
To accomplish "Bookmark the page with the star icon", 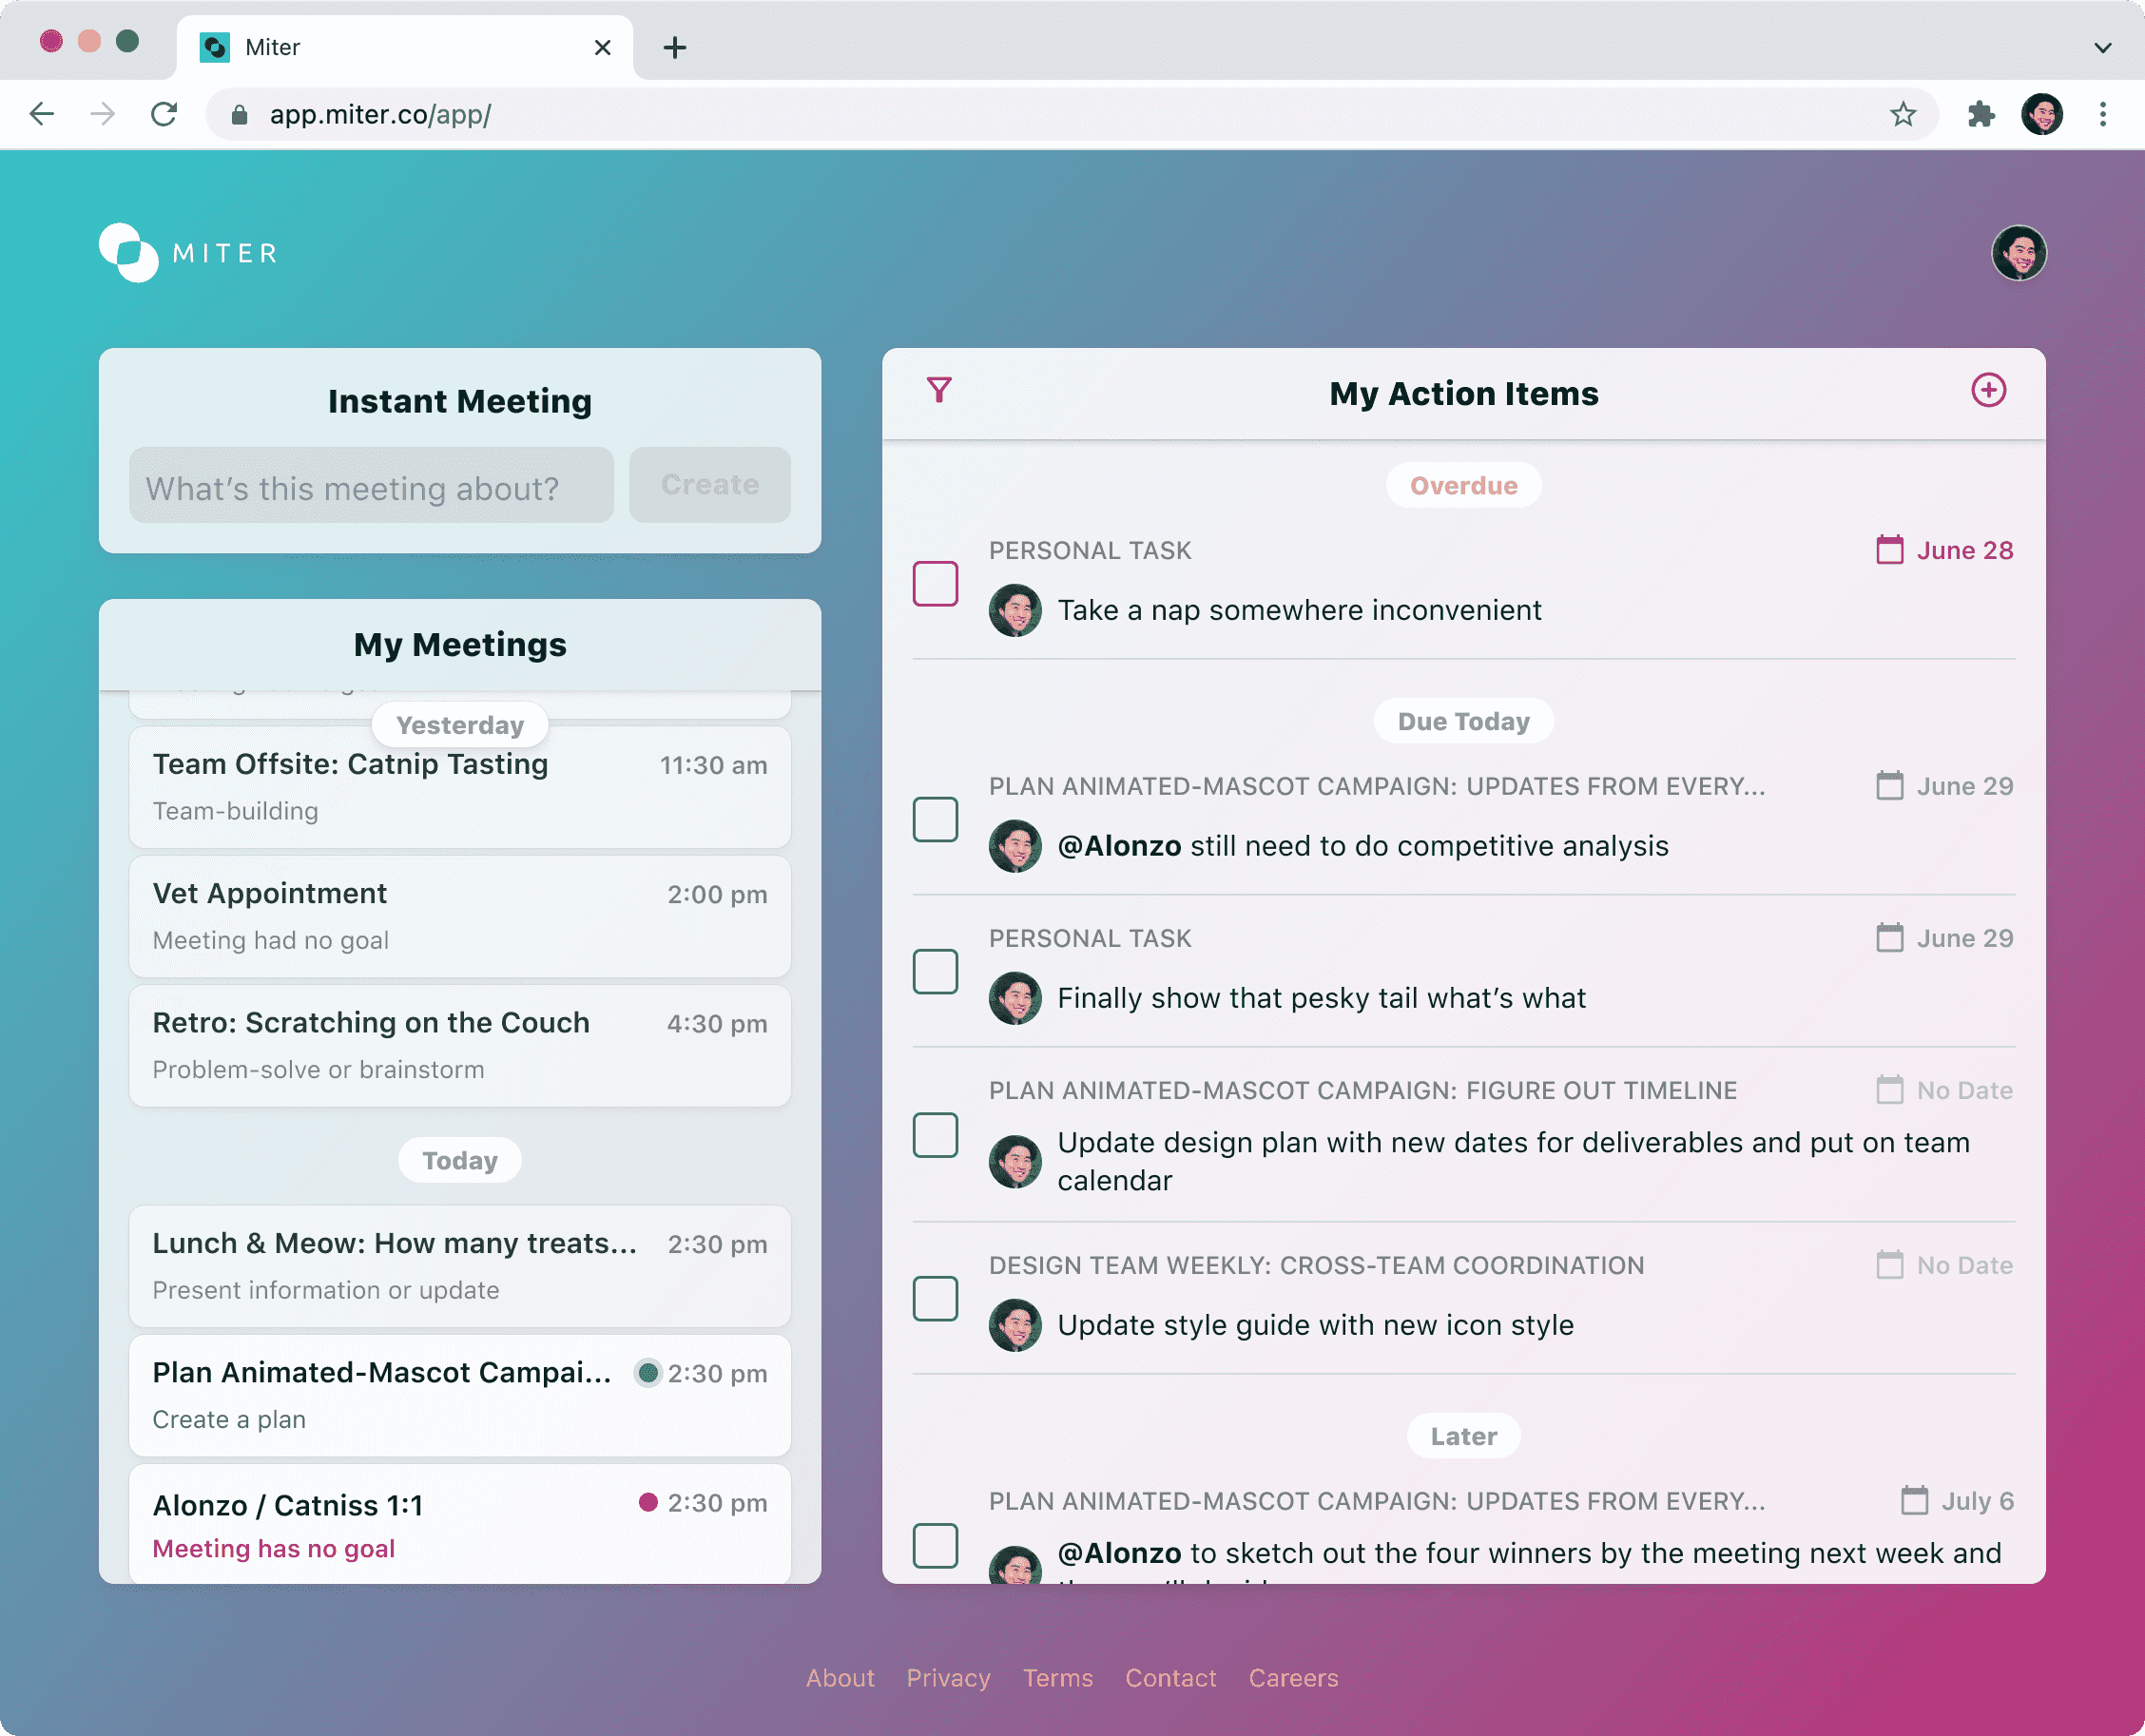I will tap(1903, 114).
